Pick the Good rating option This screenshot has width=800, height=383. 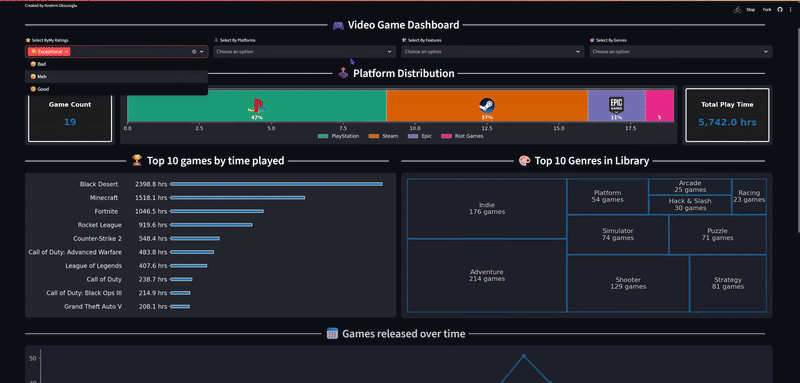click(x=116, y=89)
